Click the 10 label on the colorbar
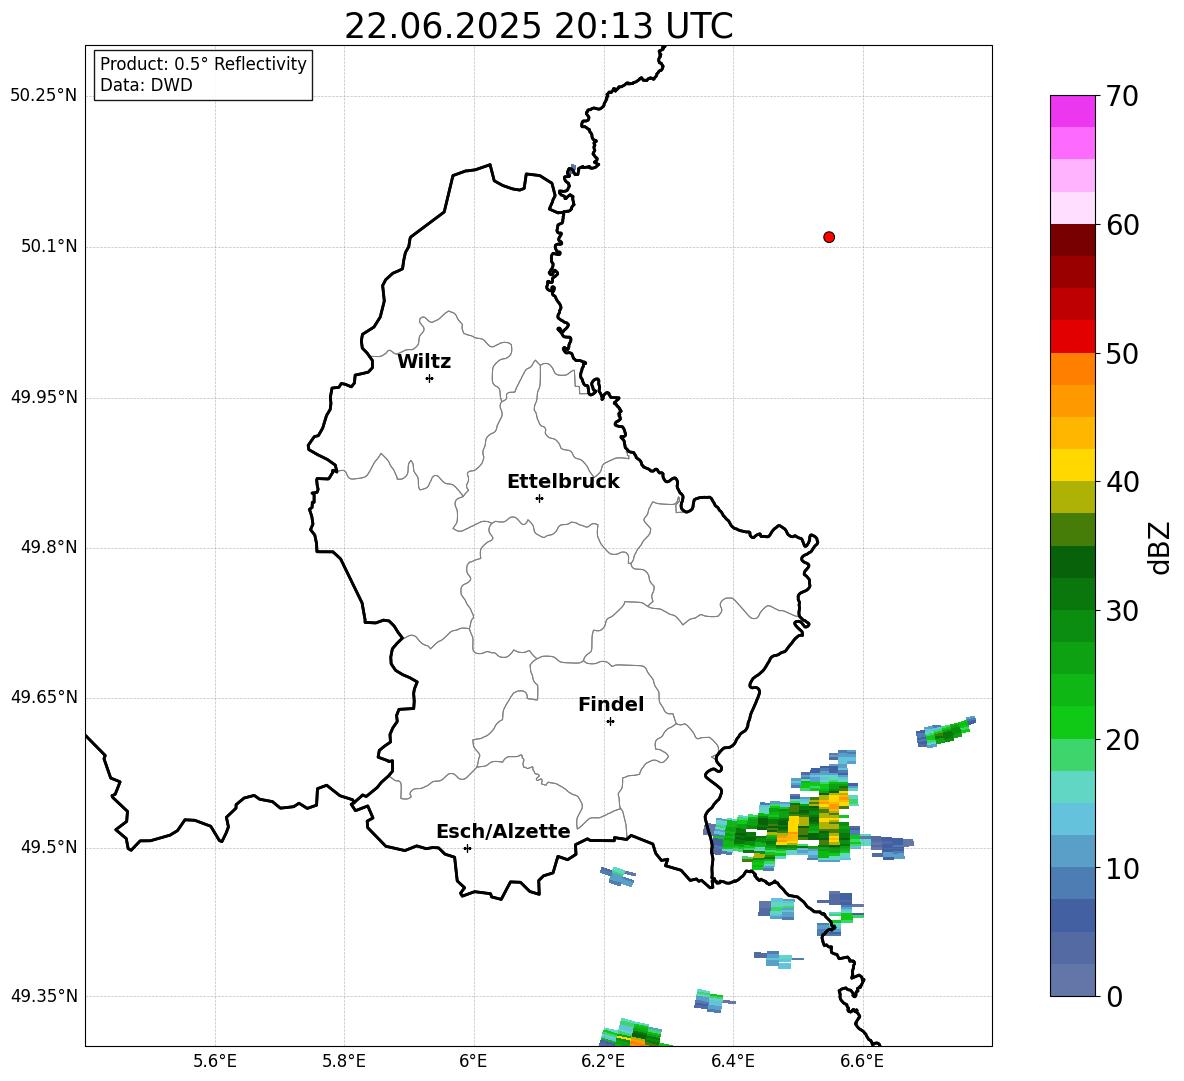The width and height of the screenshot is (1184, 1081). point(1122,869)
